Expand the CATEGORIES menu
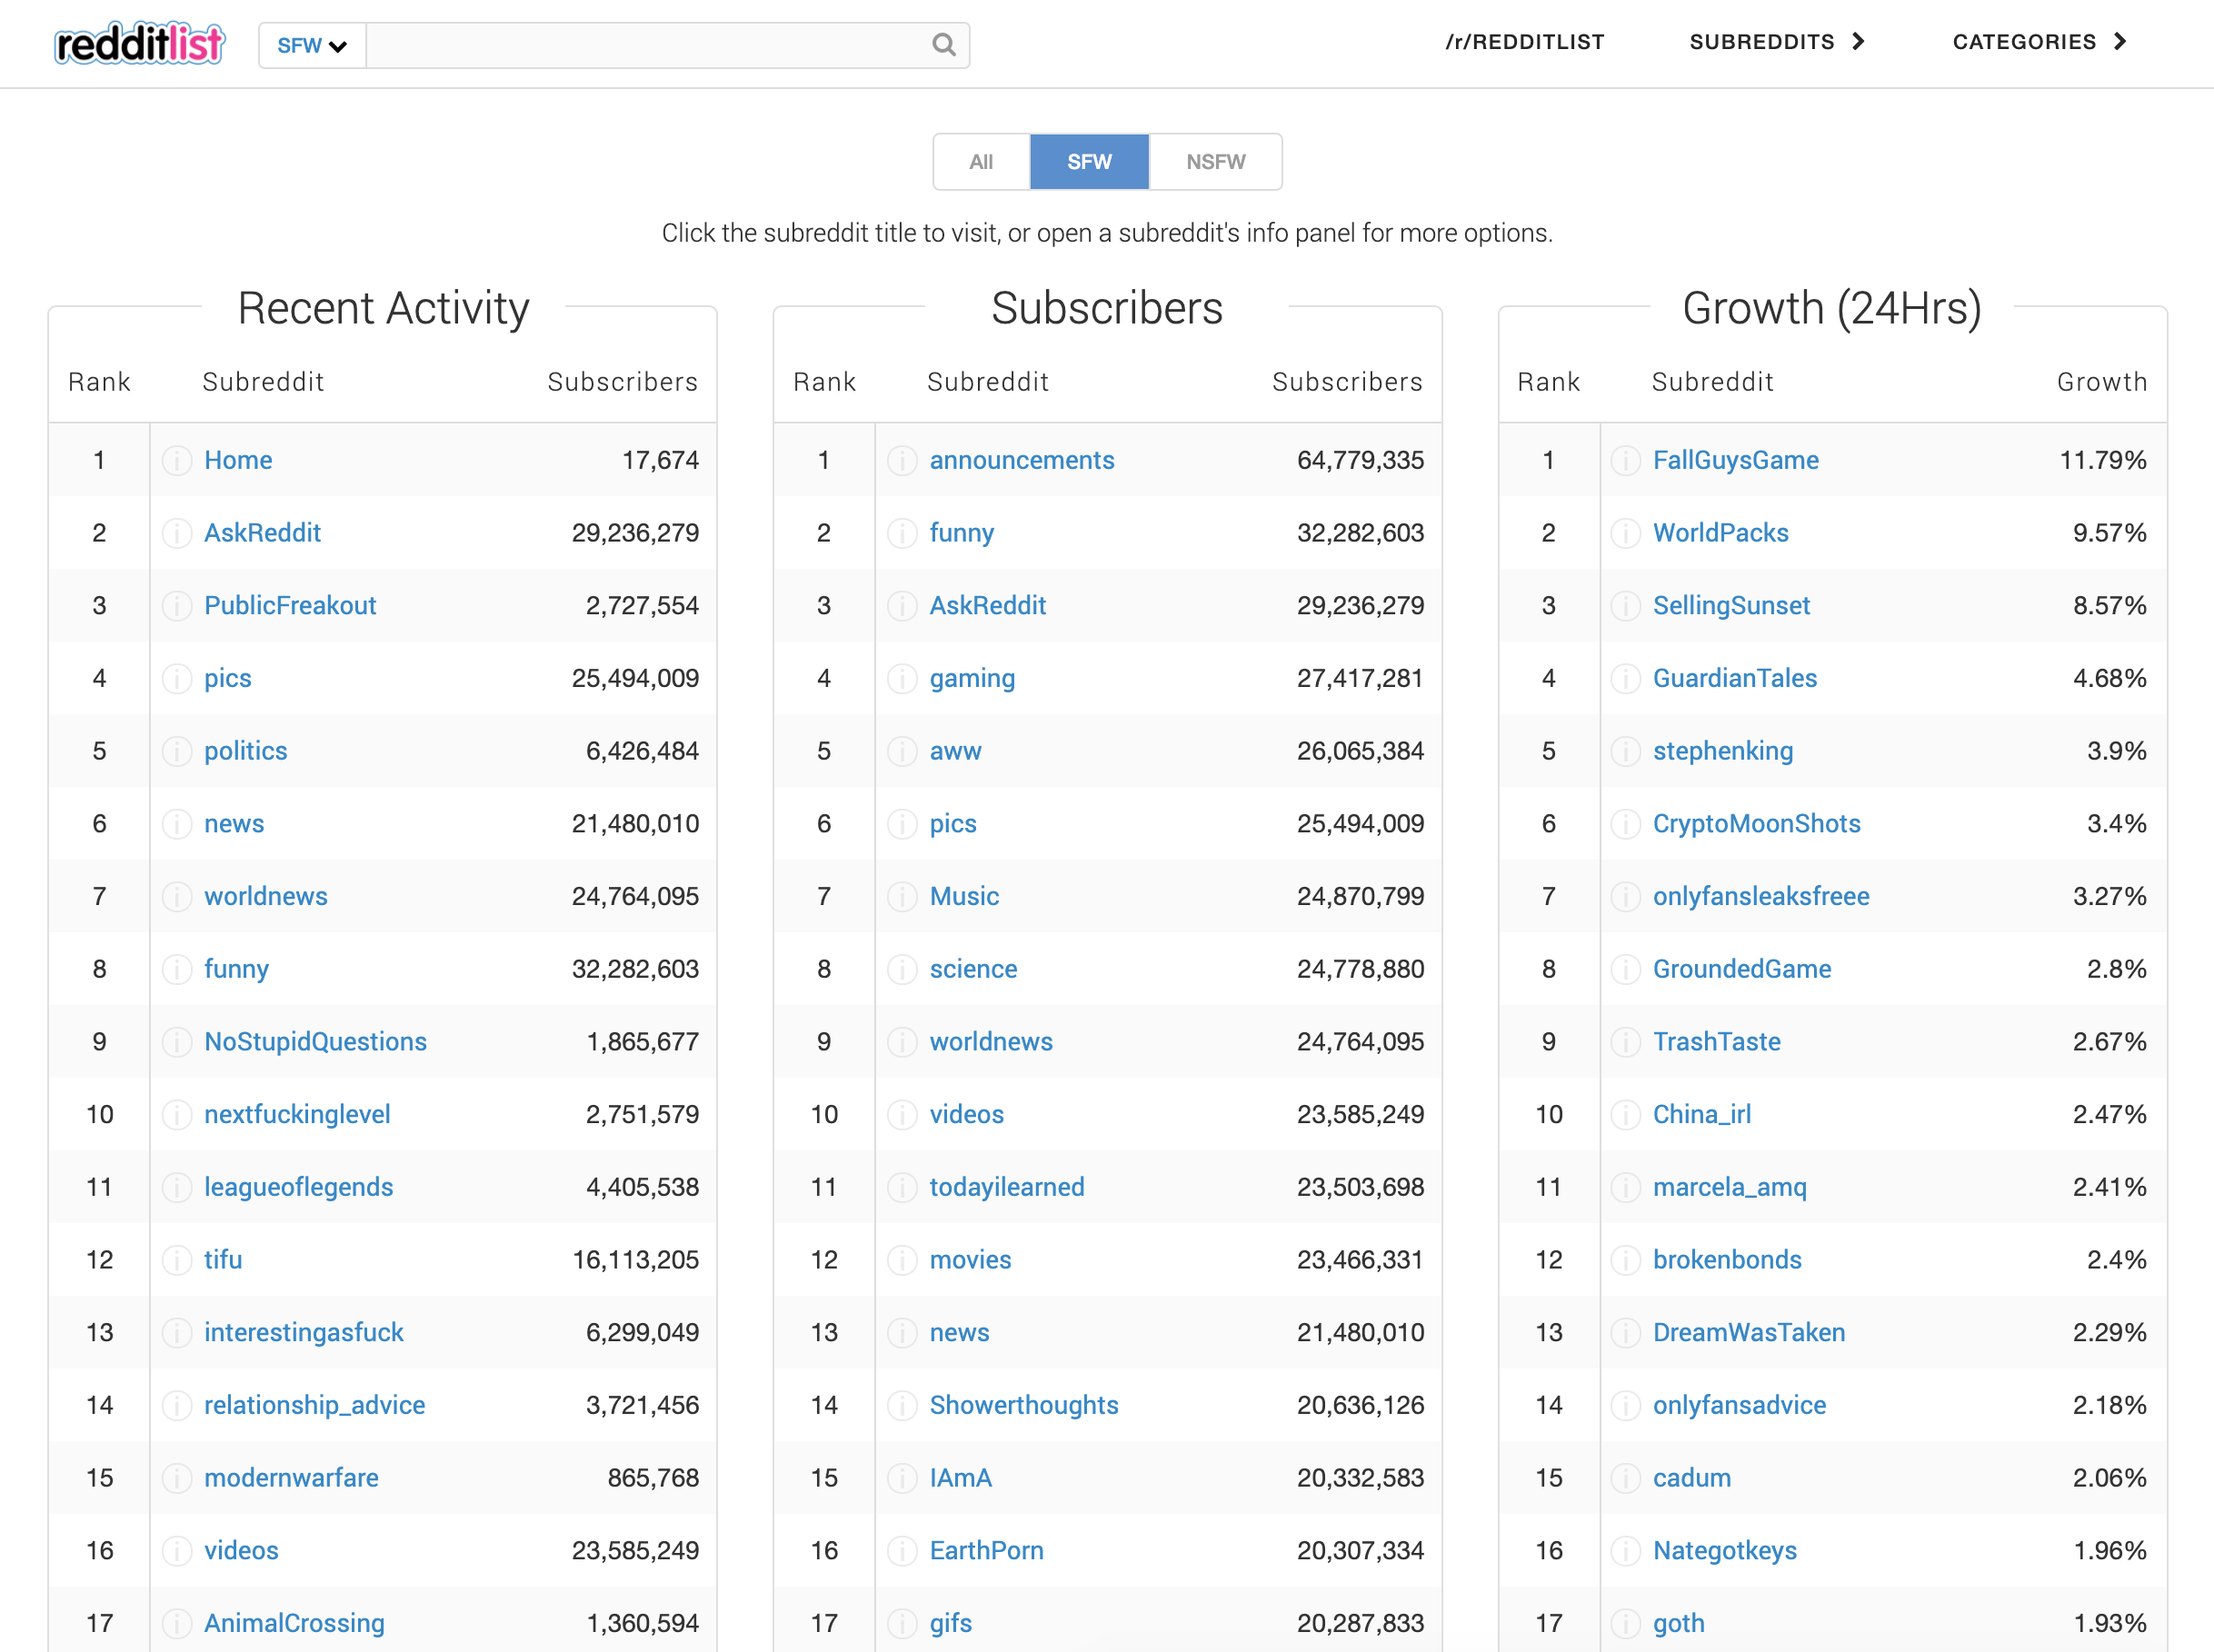This screenshot has width=2214, height=1652. point(2039,42)
